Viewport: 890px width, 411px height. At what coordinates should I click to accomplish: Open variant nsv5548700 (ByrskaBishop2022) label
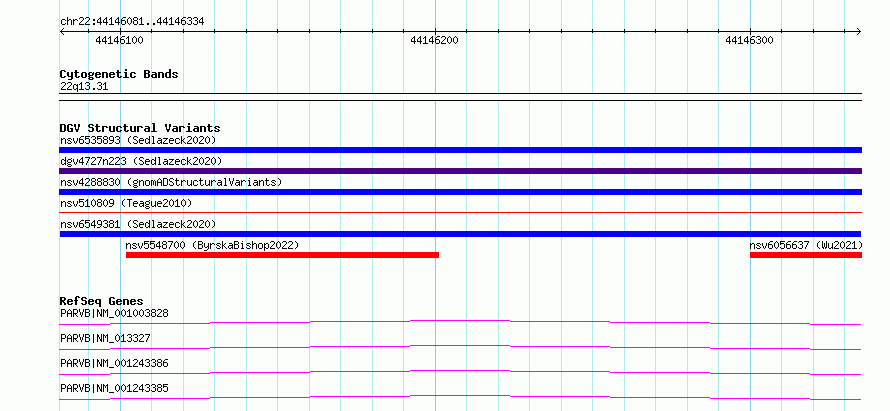(x=212, y=245)
